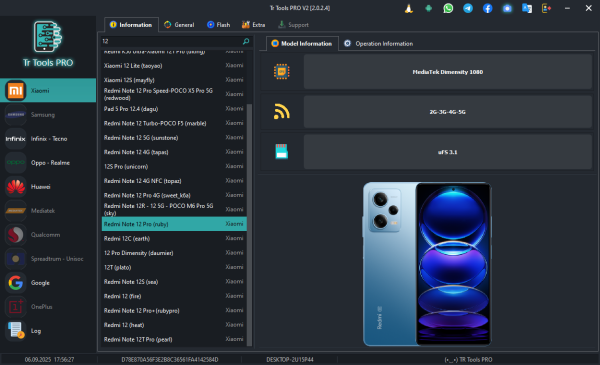
Task: Open the Qualcomm section
Action: 48,235
